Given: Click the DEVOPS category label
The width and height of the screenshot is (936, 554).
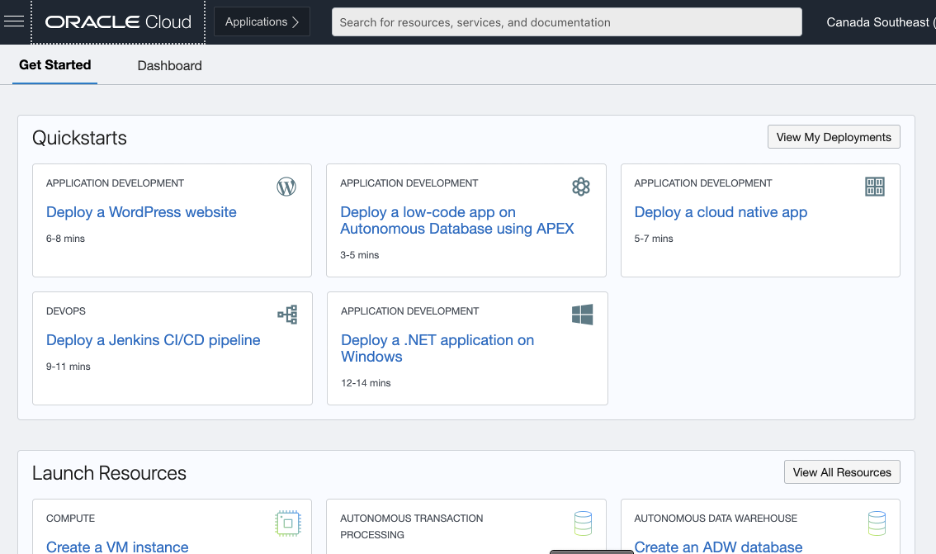Looking at the screenshot, I should (66, 311).
